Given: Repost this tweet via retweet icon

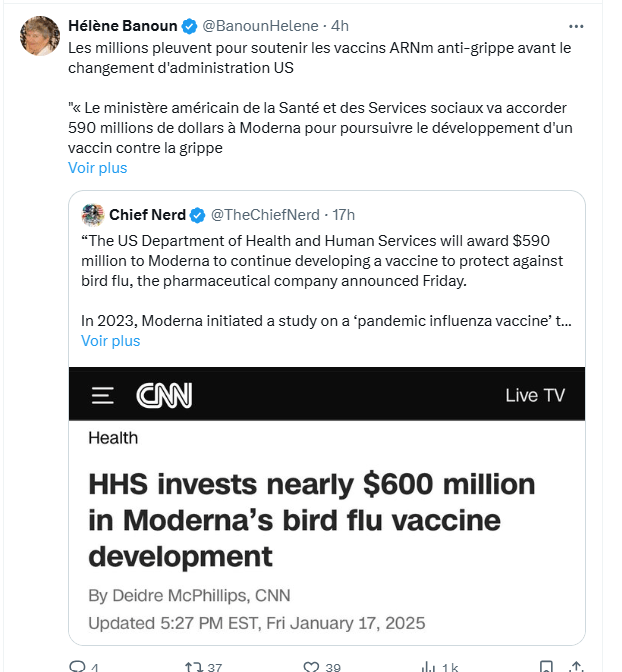Looking at the screenshot, I should pos(194,665).
